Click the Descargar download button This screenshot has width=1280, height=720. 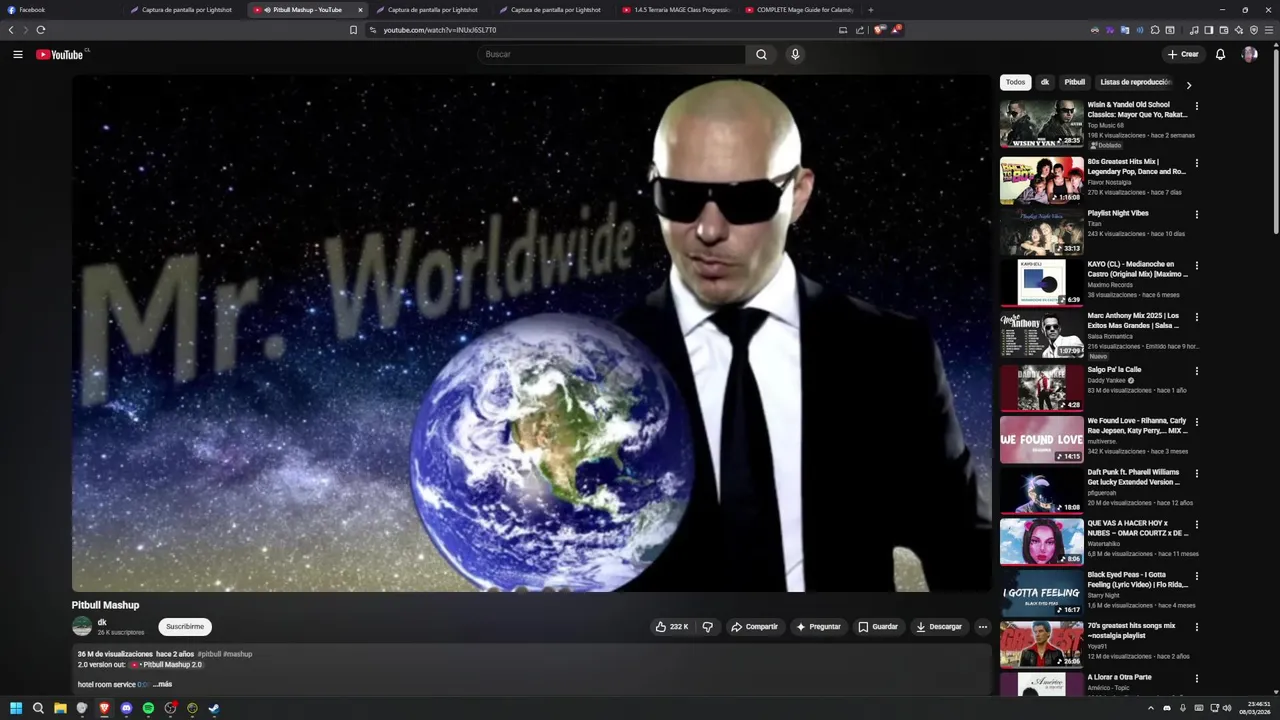939,627
